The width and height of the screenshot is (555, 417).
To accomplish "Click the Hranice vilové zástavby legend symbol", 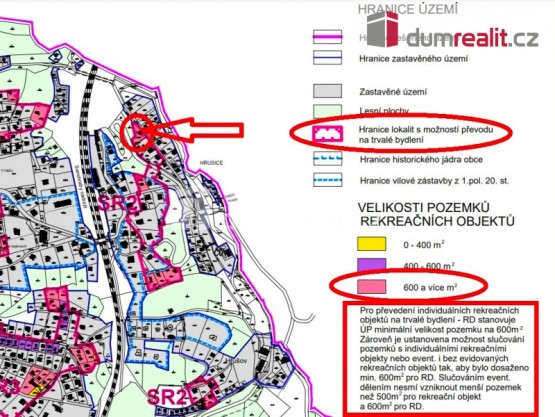I will (327, 180).
